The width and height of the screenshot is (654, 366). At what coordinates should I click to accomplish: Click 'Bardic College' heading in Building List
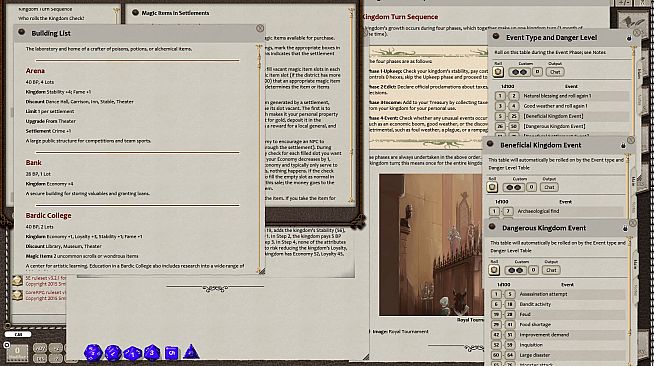(x=48, y=216)
